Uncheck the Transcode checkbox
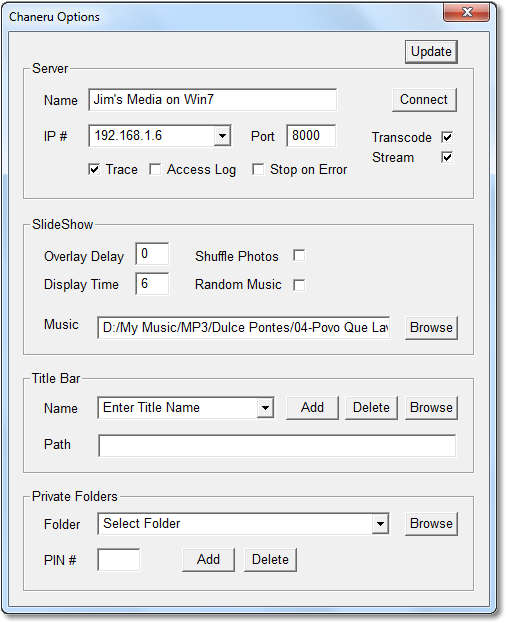Screen dimensions: 506x623 447,137
